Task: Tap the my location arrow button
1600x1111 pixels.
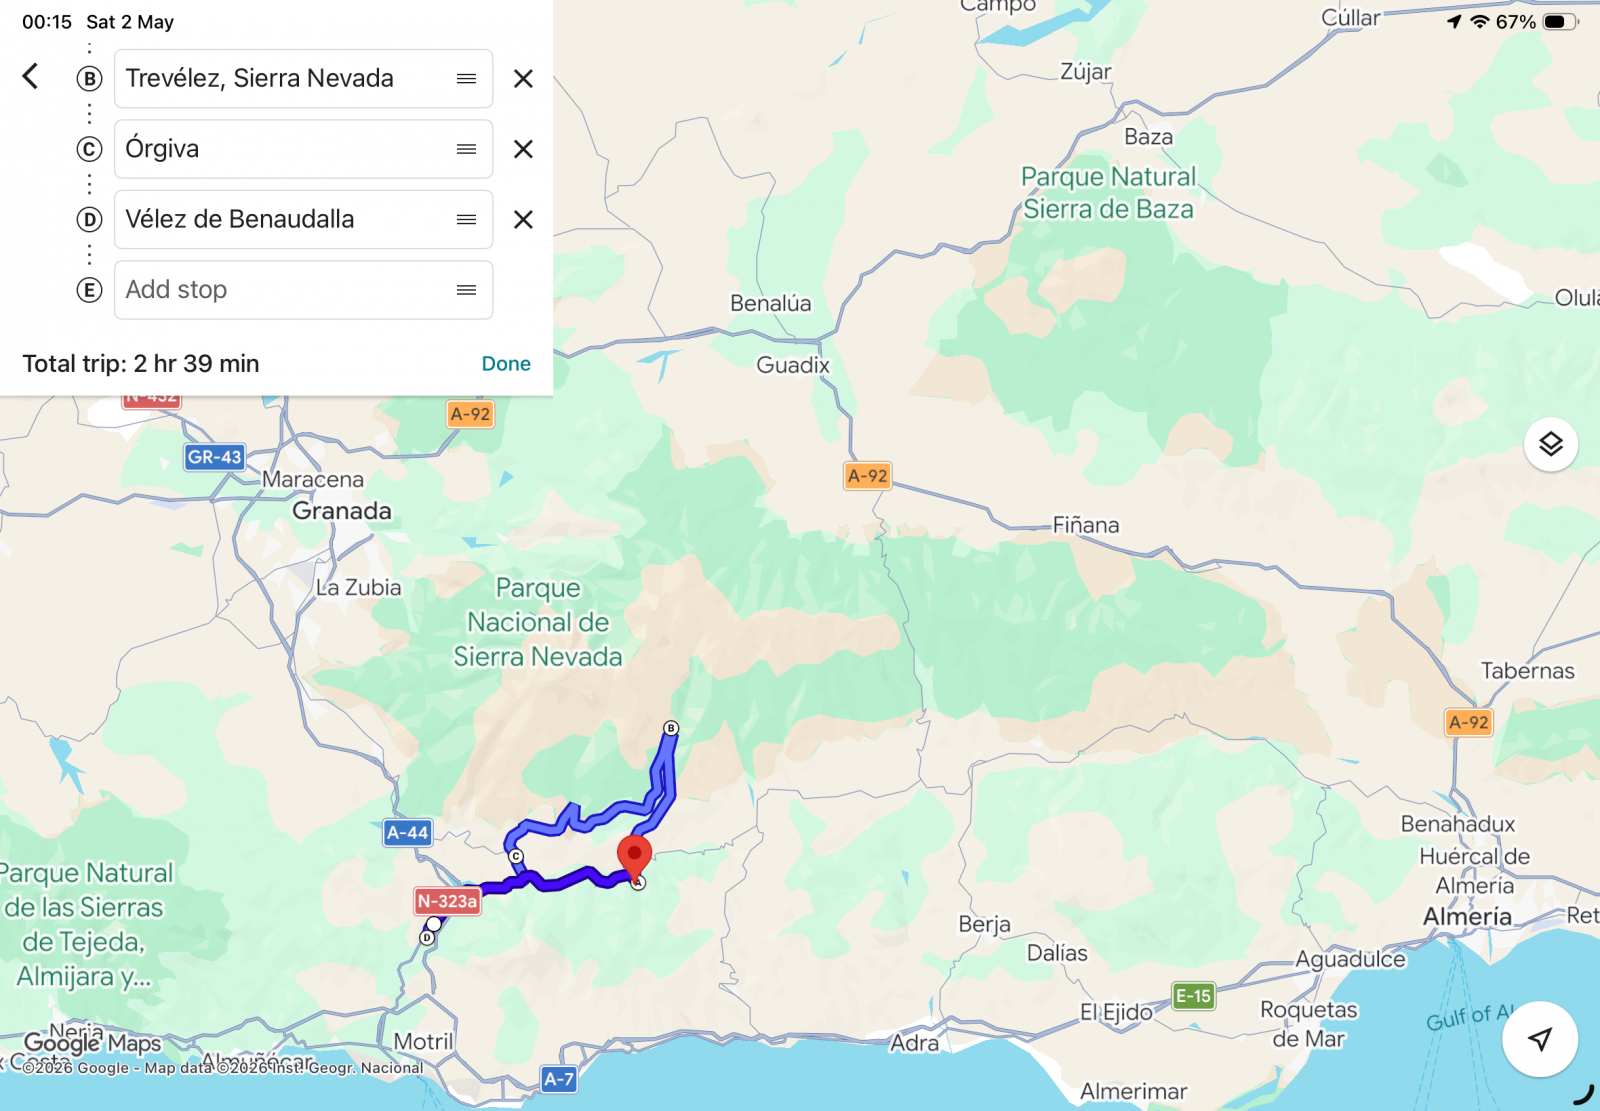Action: [1540, 1039]
